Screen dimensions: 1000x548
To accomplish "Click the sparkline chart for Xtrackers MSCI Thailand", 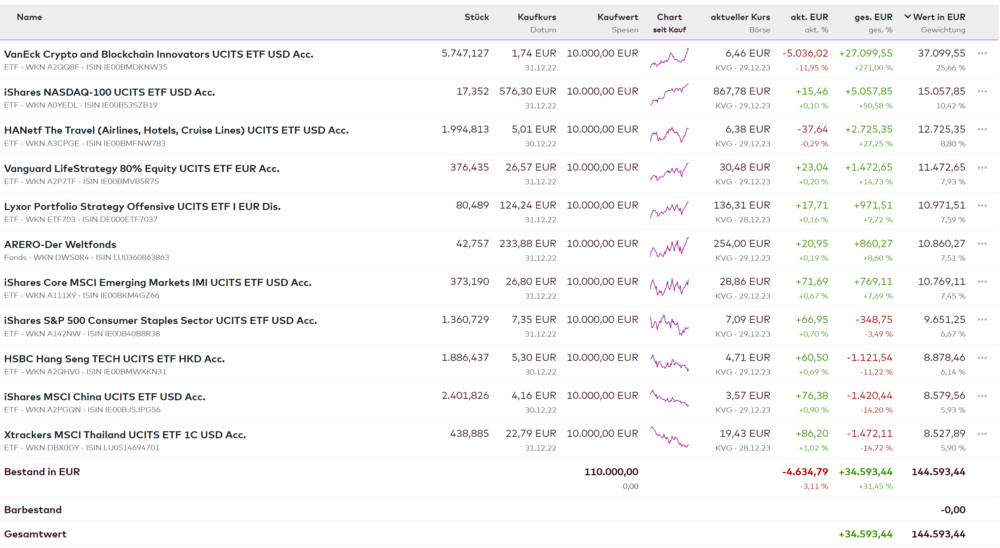I will (669, 438).
